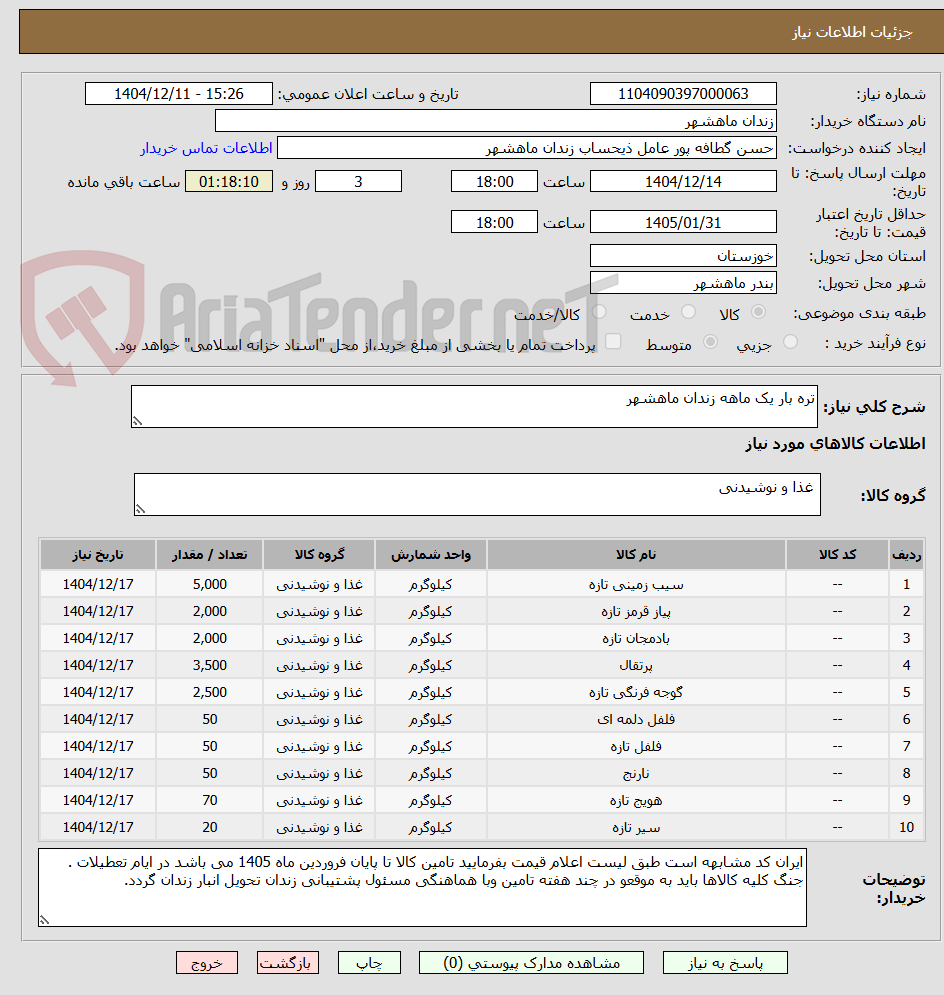Toggle the اسناد خزانه اسلامی payment checkbox
The image size is (944, 995).
(613, 341)
